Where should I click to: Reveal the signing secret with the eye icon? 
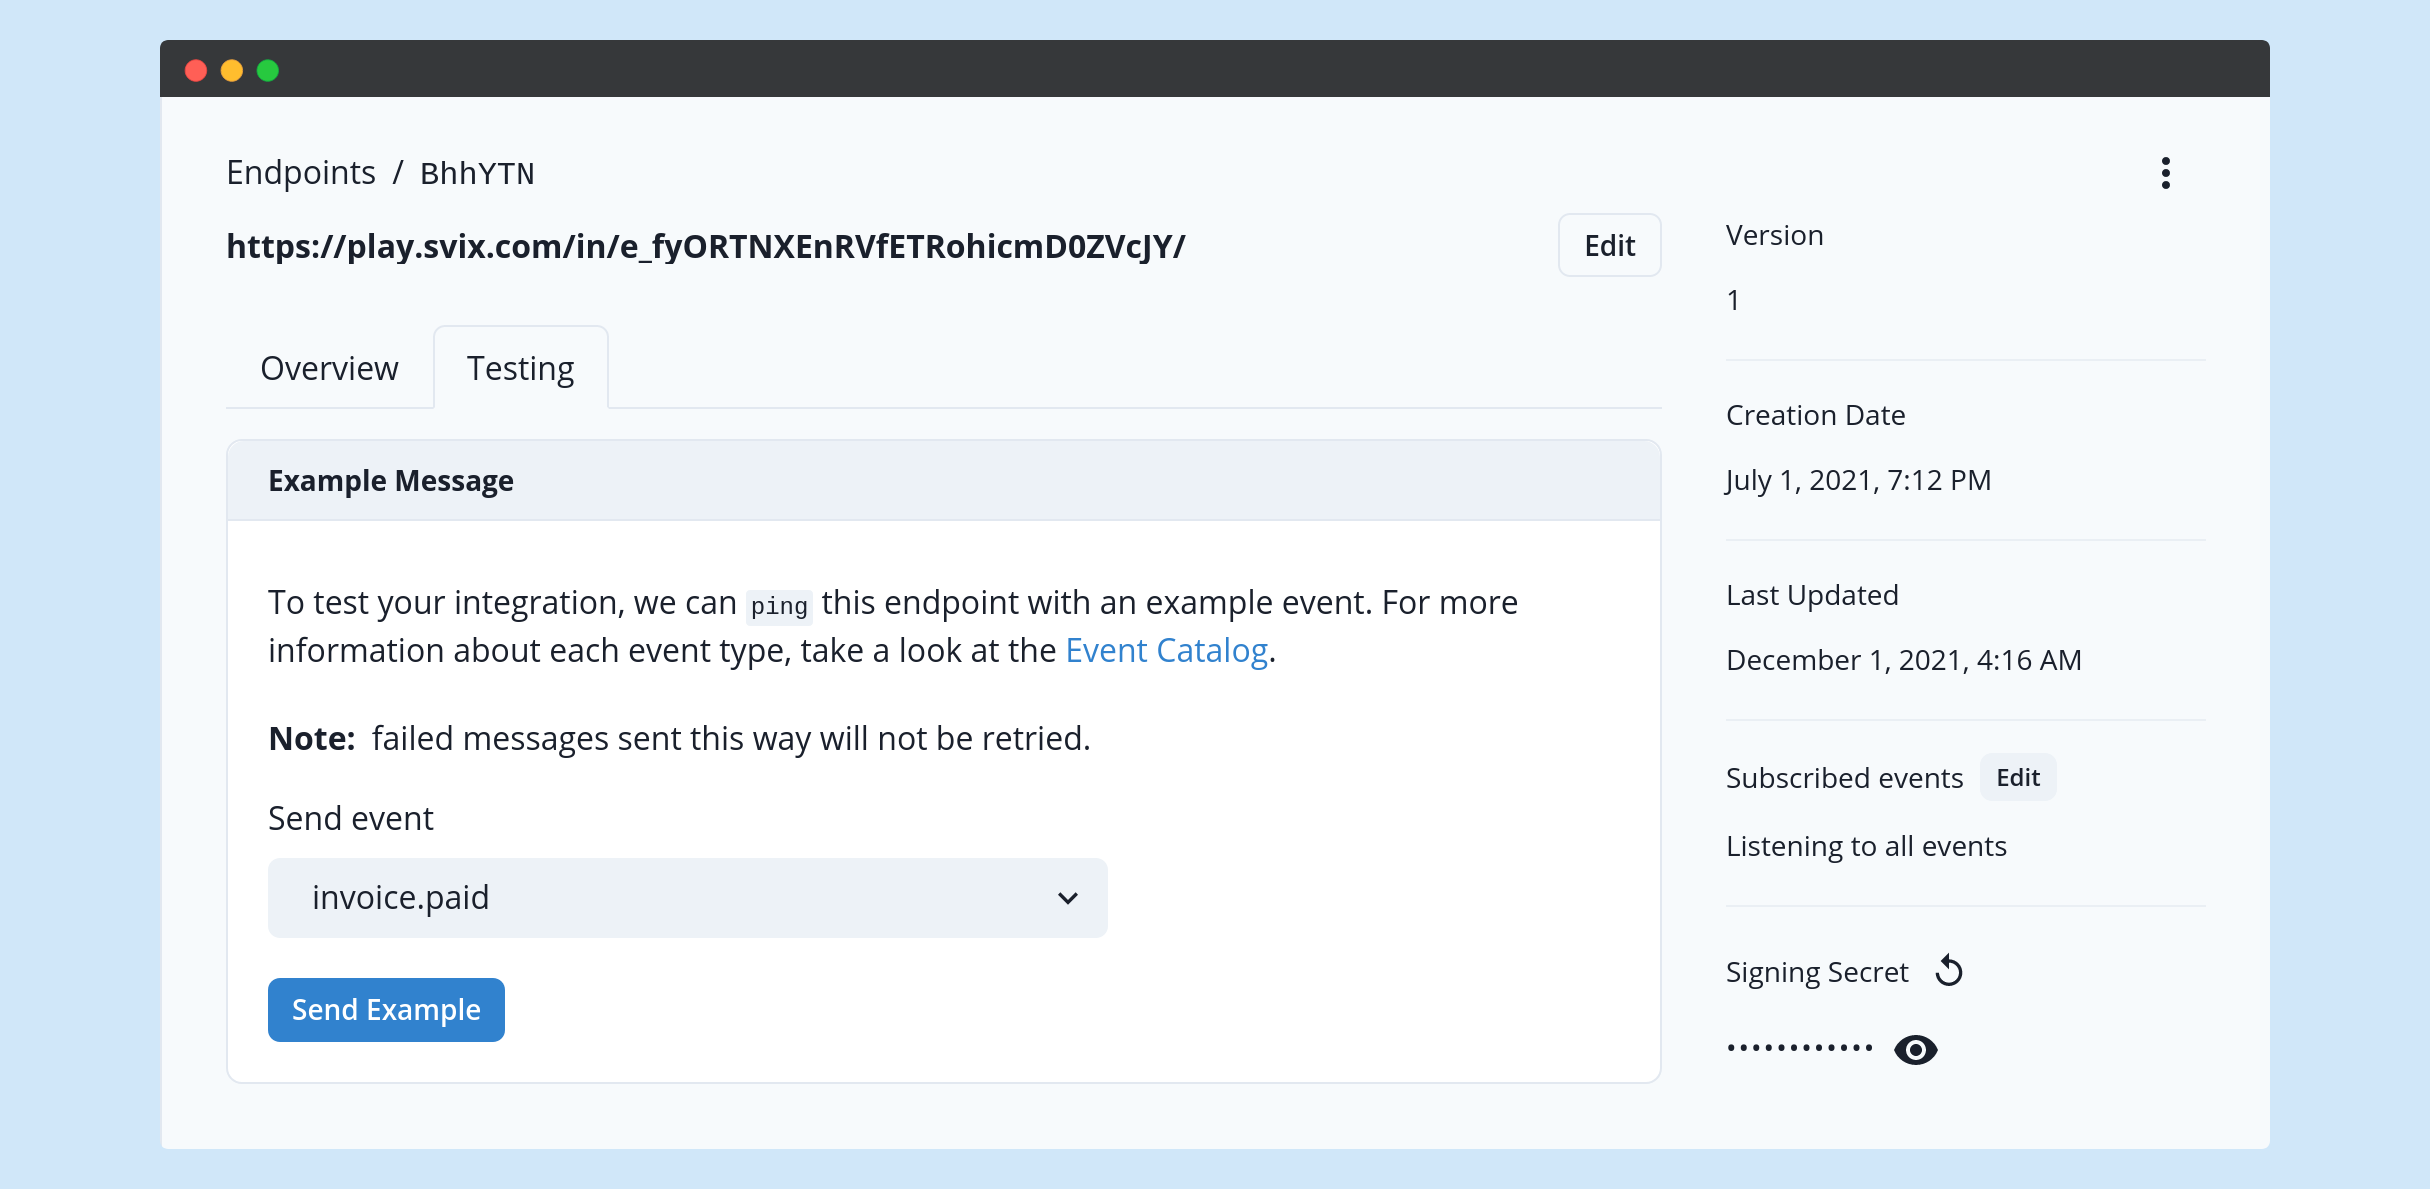(x=1915, y=1049)
